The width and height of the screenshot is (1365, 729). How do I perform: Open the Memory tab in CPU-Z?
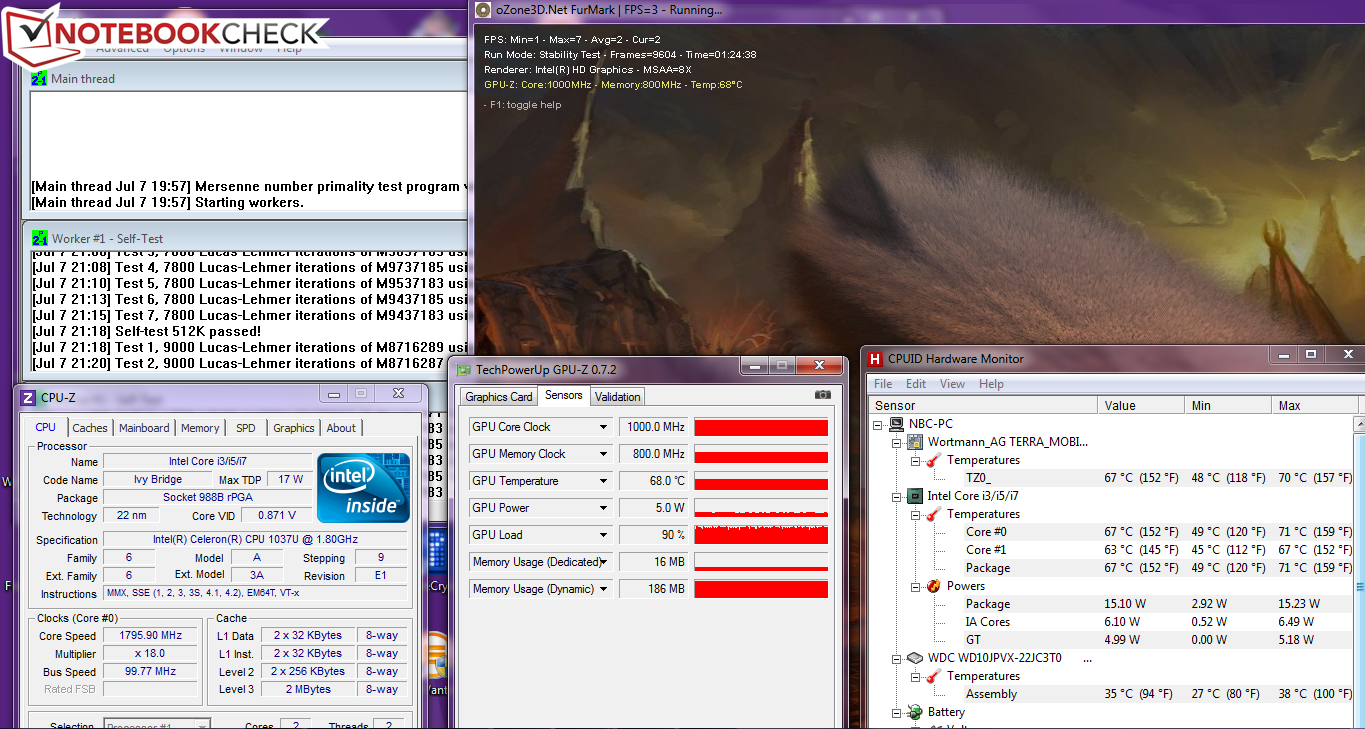[x=200, y=428]
